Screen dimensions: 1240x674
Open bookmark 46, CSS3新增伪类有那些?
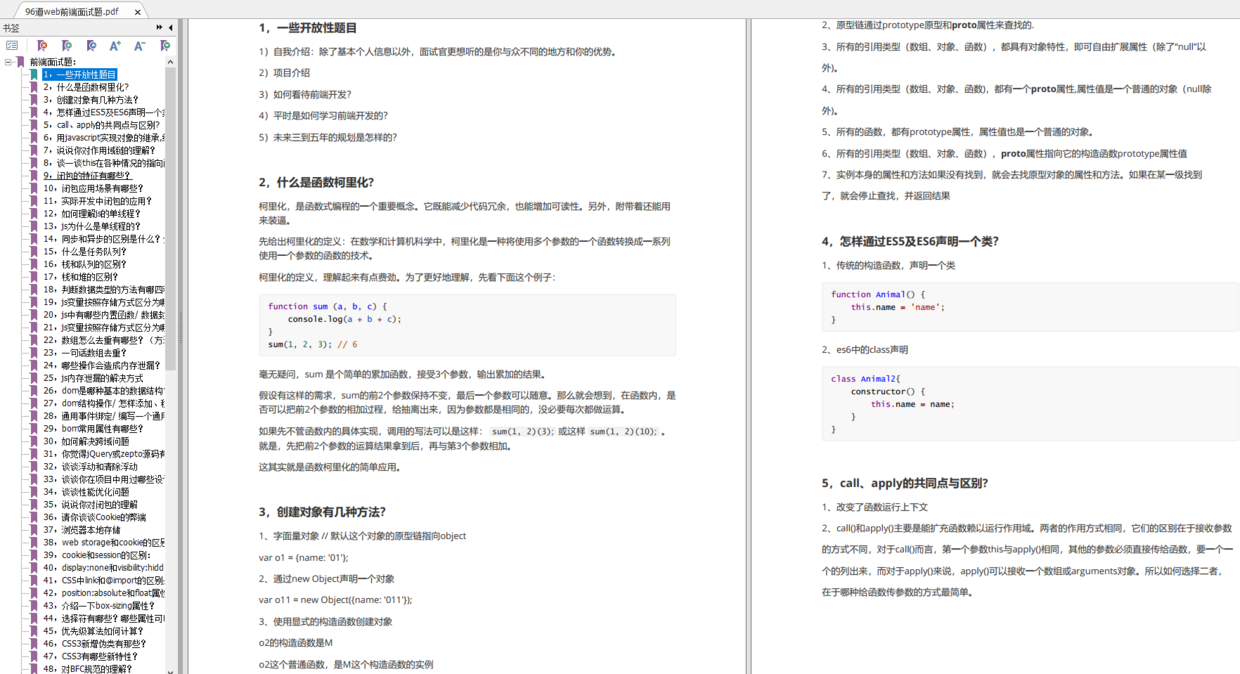click(96, 644)
